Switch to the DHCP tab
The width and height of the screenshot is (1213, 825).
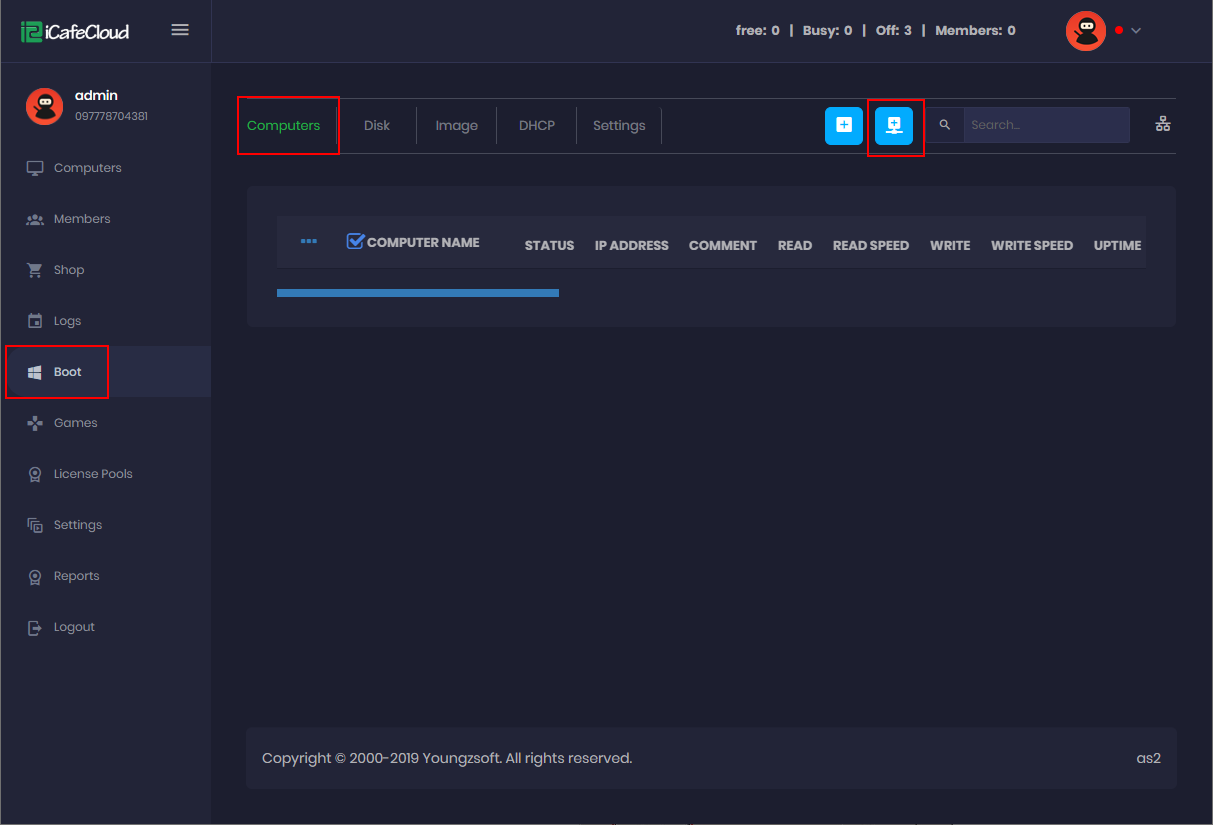(x=537, y=126)
